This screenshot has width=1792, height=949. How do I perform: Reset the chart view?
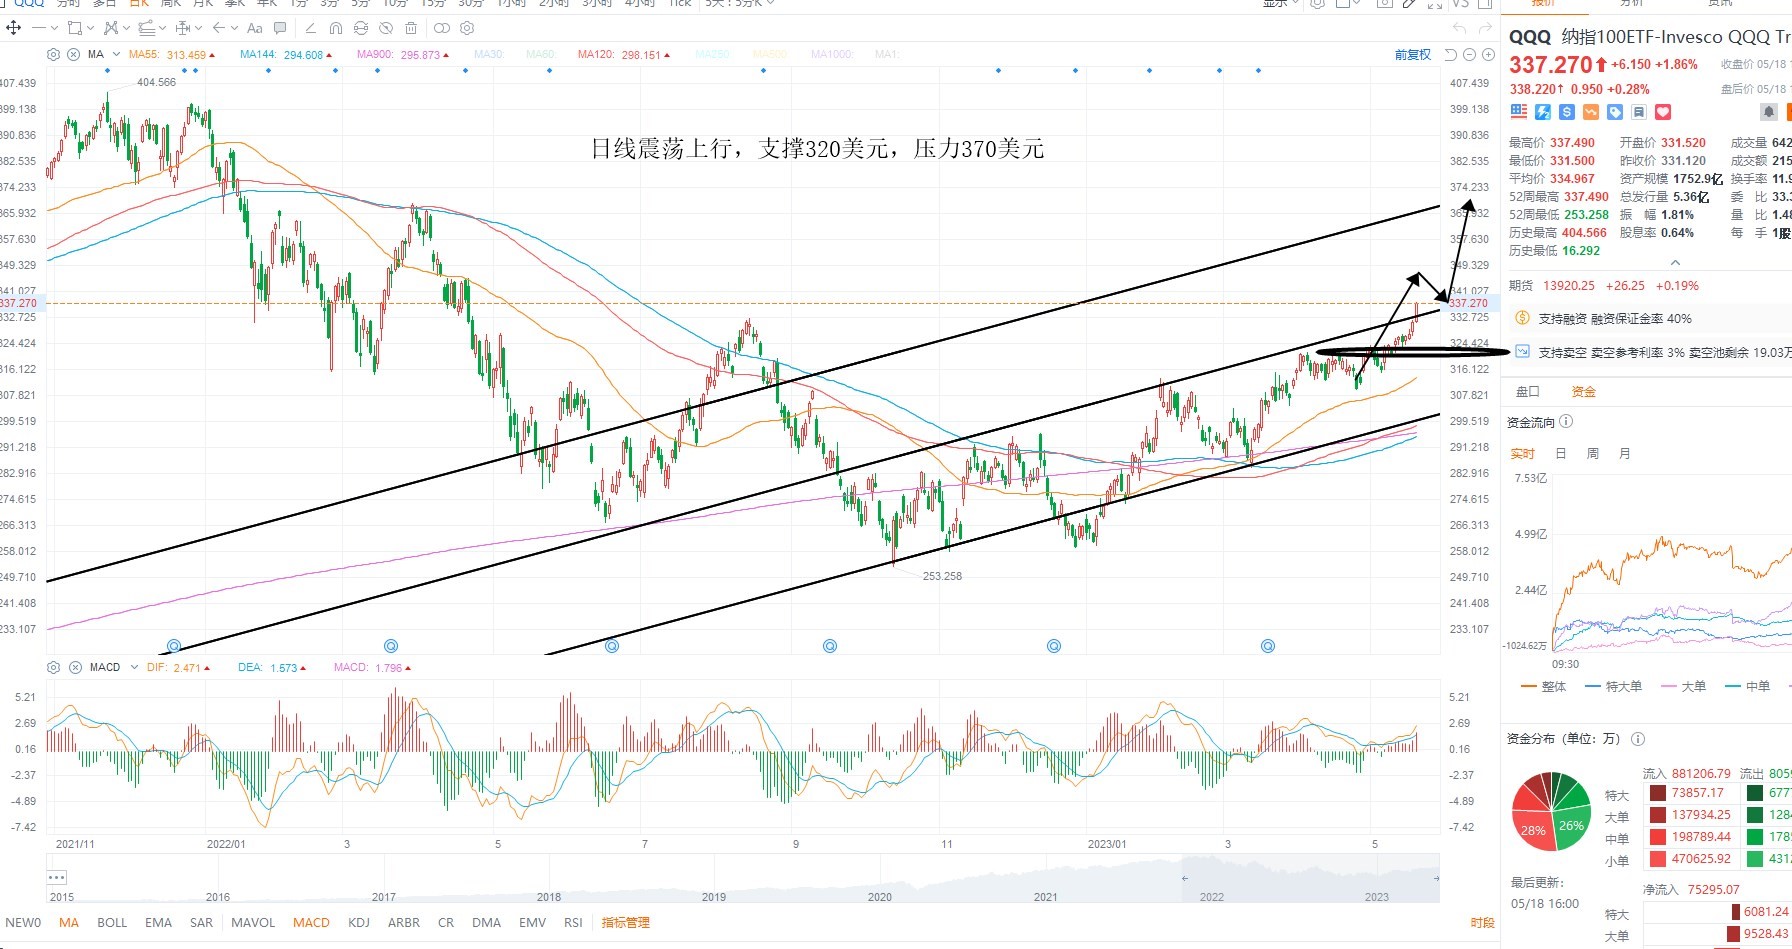[x=1451, y=55]
